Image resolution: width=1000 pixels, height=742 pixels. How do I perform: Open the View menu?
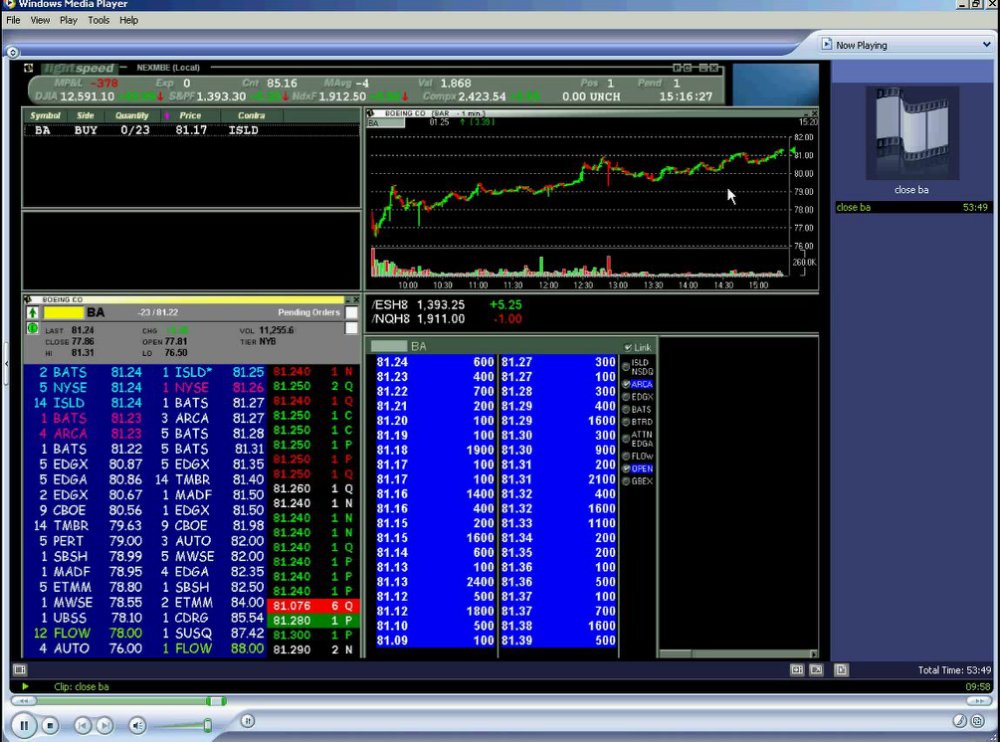click(x=40, y=20)
